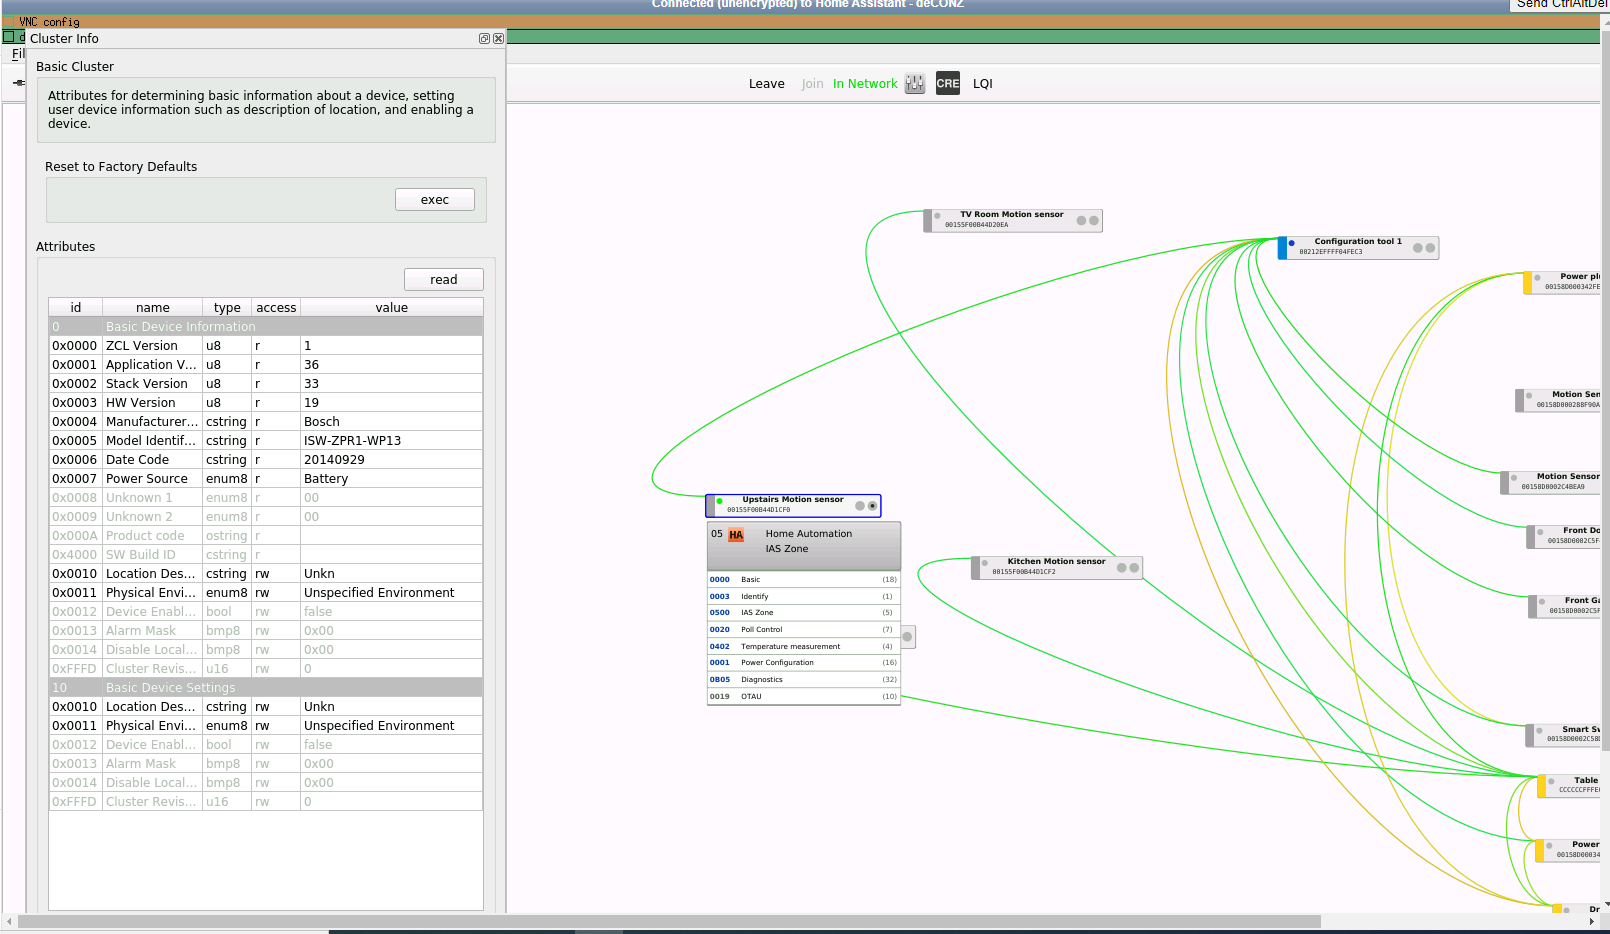Screen dimensions: 1610x934
Task: Open the IAS Zone cluster entry
Action: (803, 613)
